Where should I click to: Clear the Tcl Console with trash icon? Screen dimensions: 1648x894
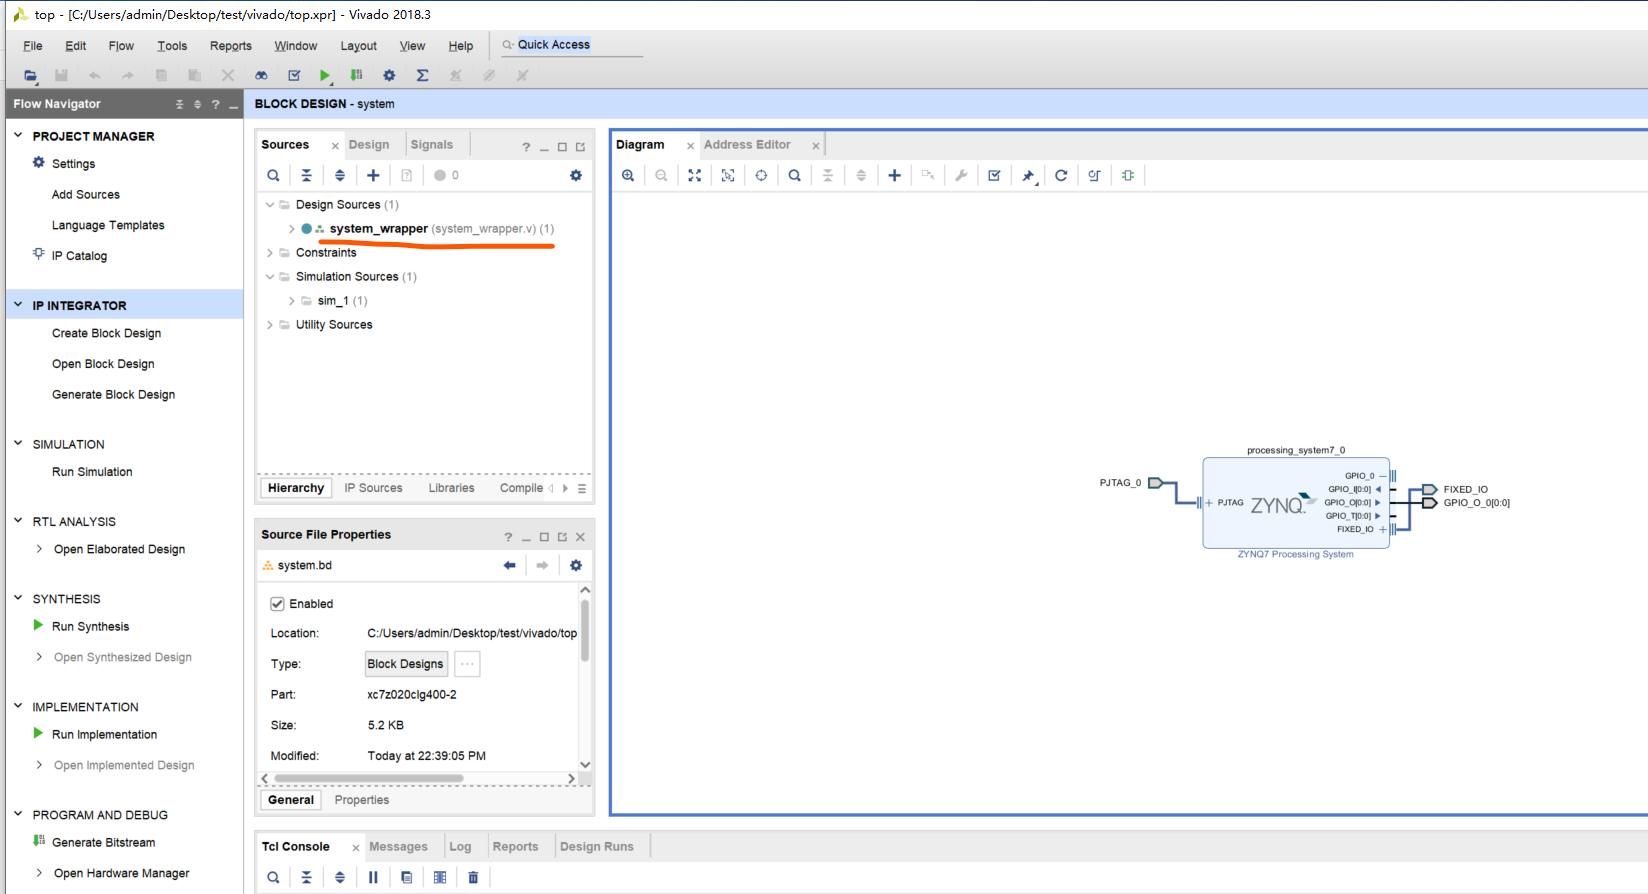[473, 877]
